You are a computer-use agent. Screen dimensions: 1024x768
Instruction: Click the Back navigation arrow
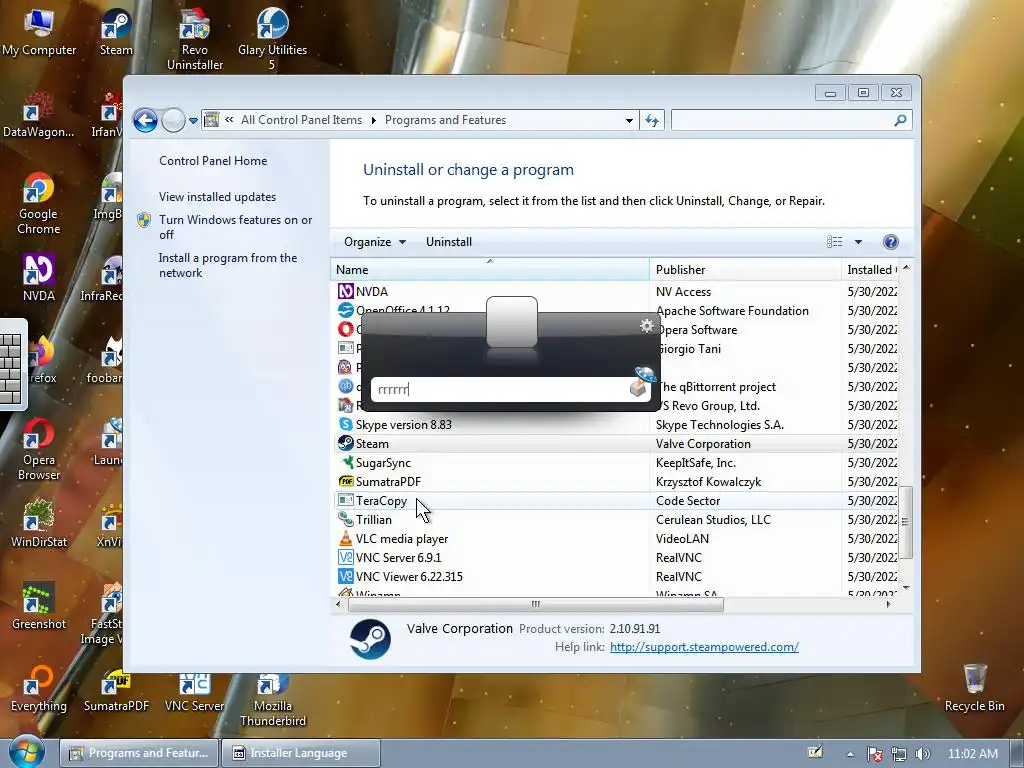145,120
